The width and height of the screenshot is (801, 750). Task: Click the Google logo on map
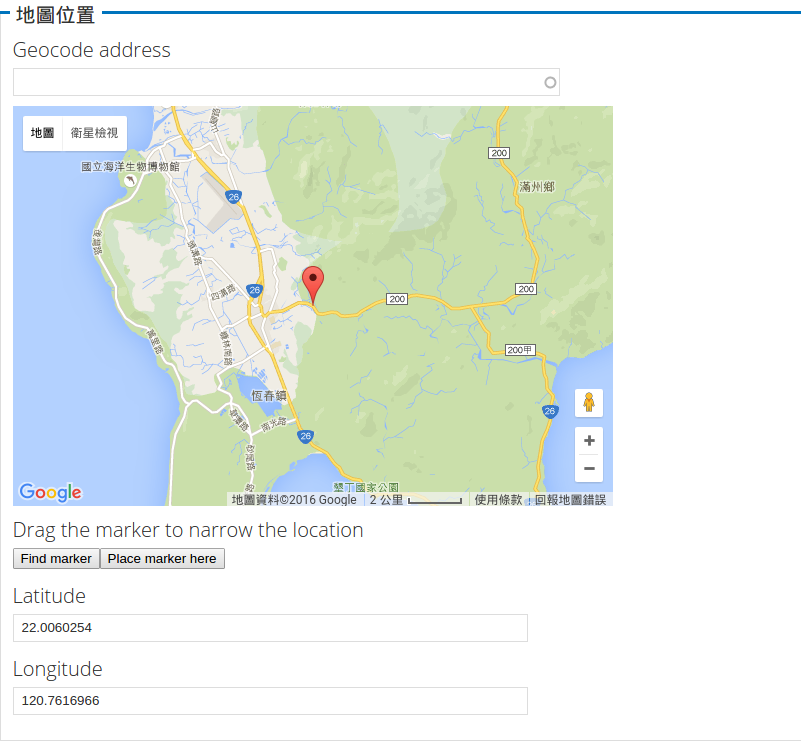point(50,493)
